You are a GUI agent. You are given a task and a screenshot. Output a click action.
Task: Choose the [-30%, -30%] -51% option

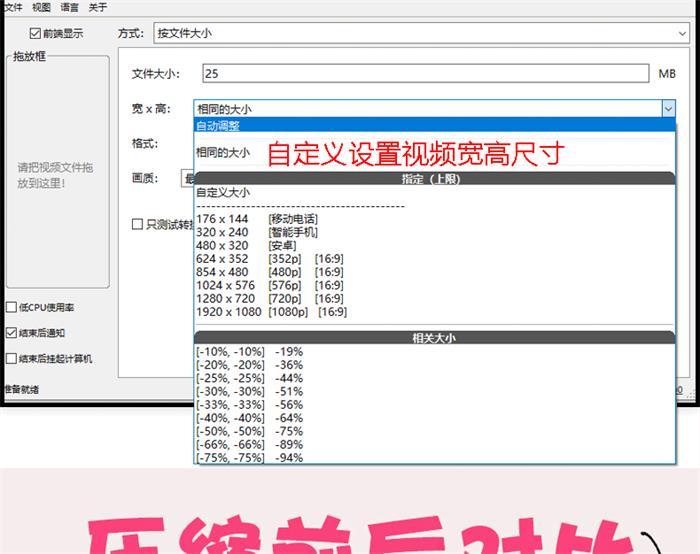click(435, 392)
